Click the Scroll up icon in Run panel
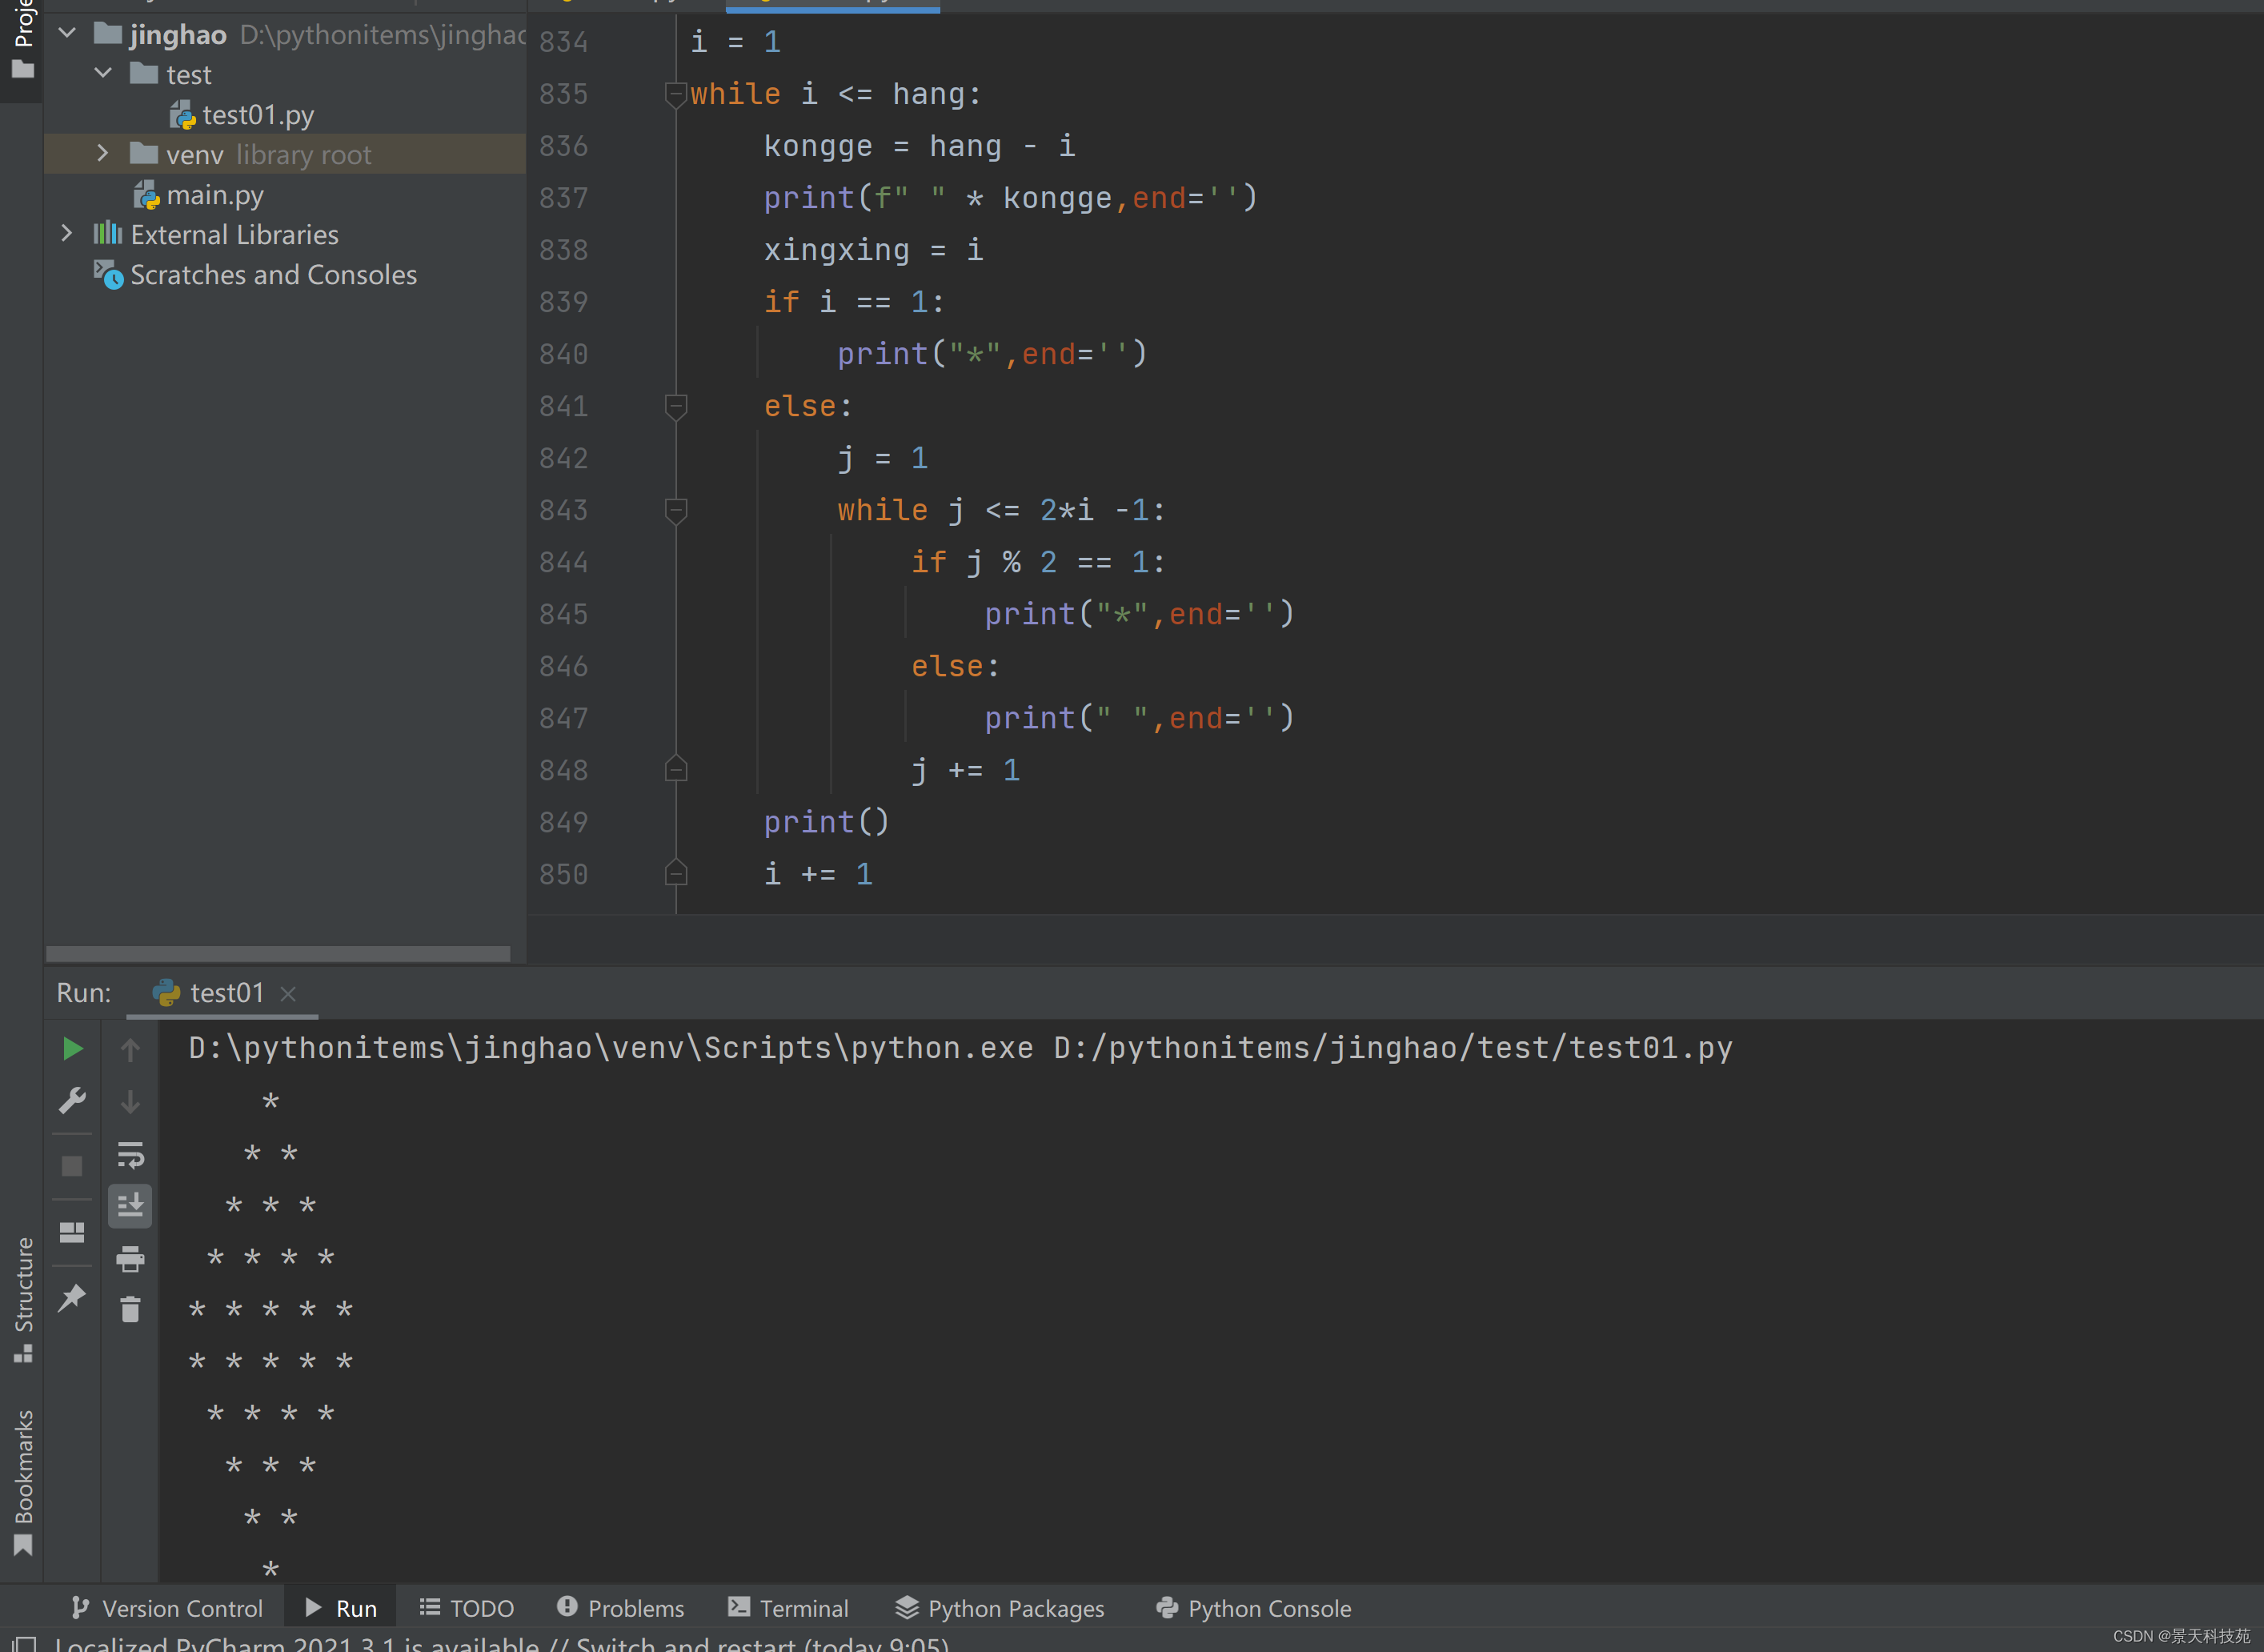 pyautogui.click(x=134, y=1051)
